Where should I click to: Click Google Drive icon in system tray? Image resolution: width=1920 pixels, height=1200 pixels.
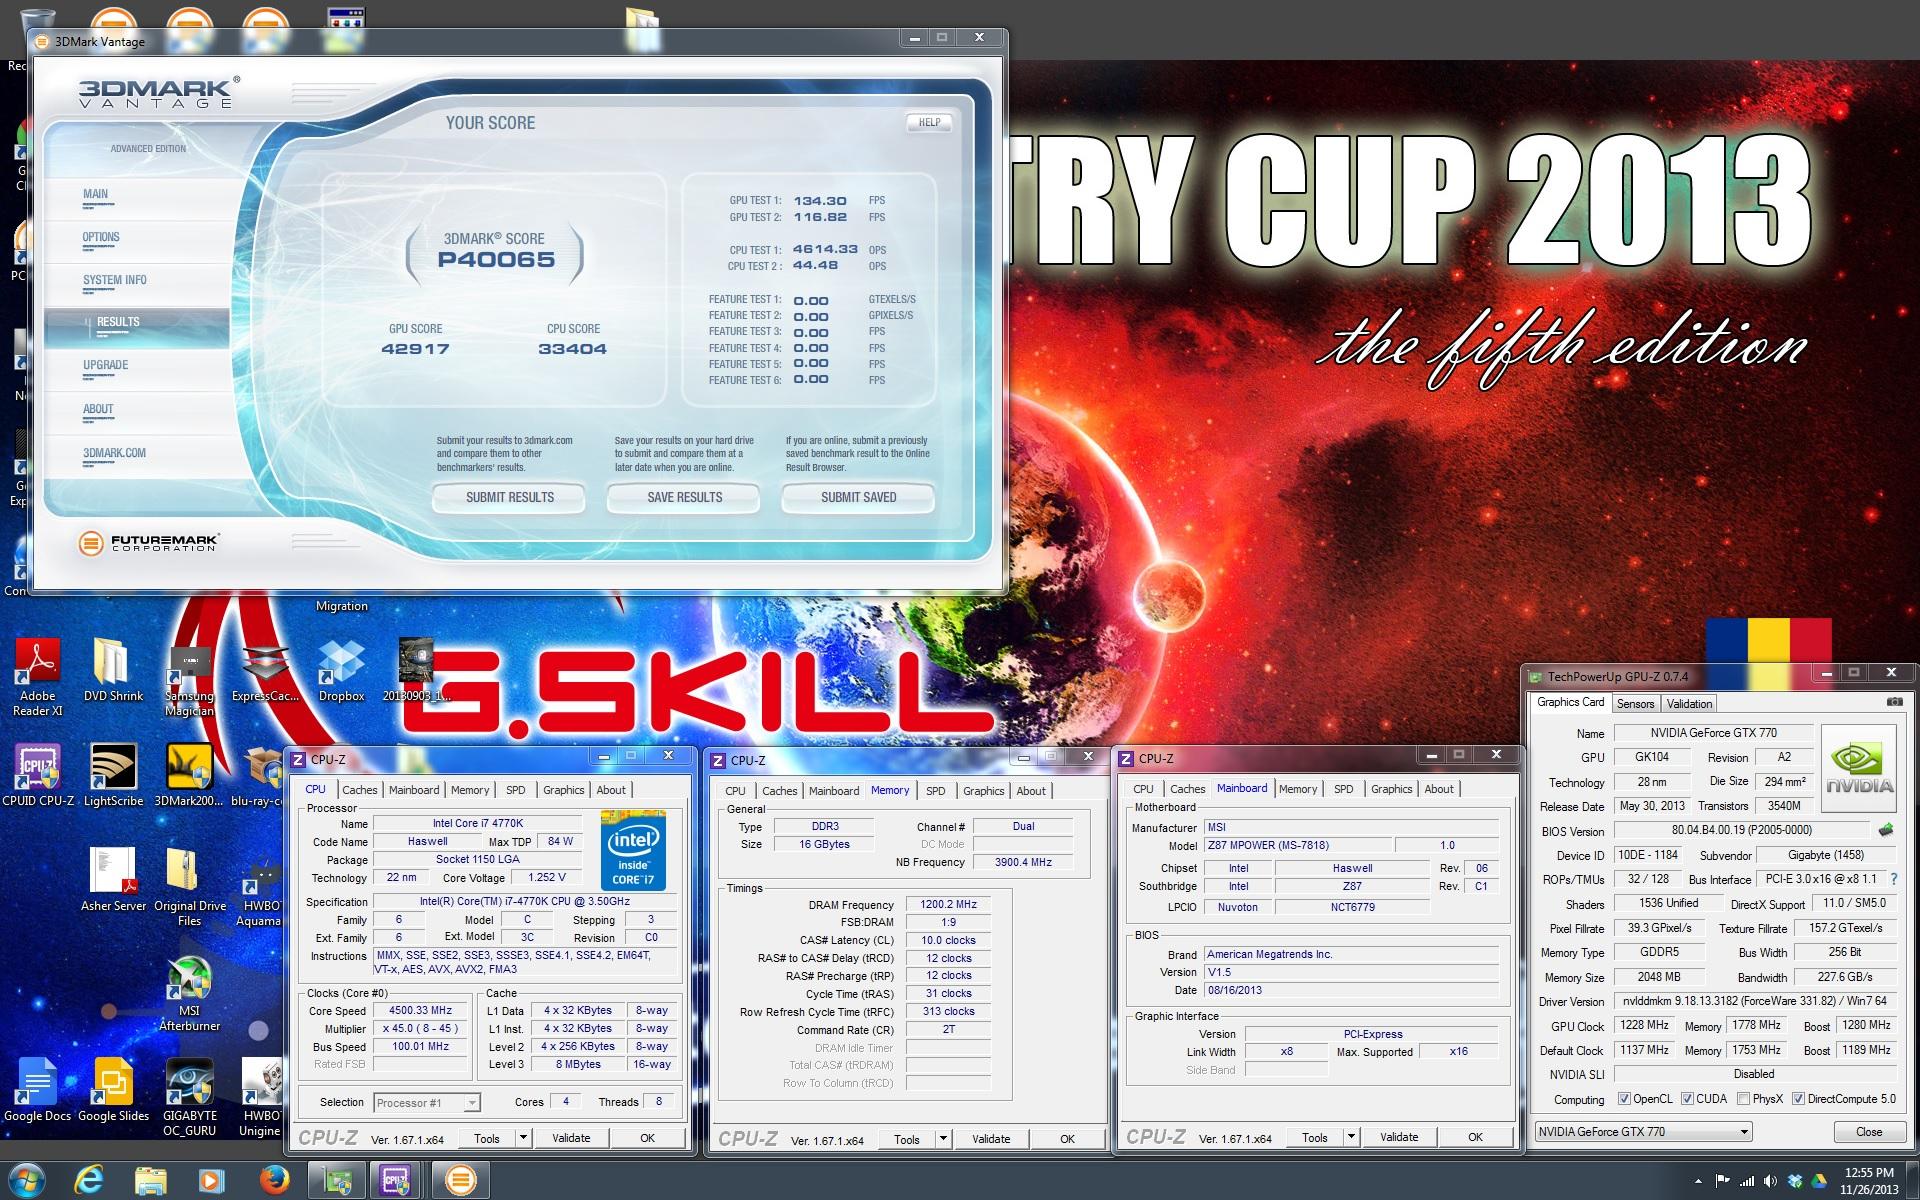(x=1818, y=1181)
